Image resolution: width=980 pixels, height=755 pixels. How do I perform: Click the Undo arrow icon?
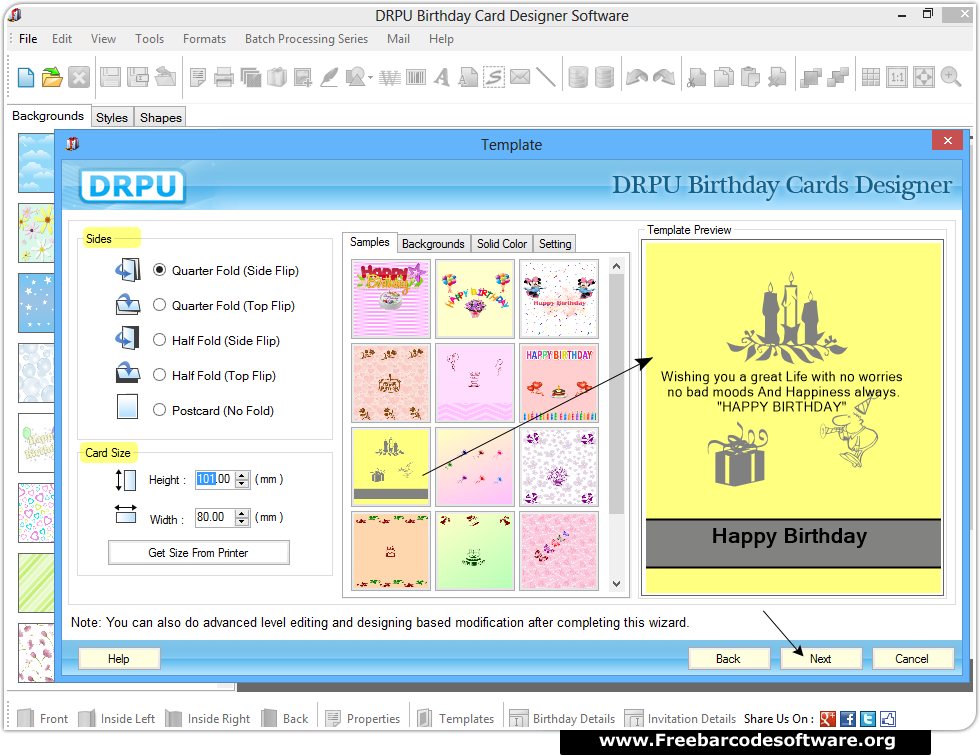point(637,78)
